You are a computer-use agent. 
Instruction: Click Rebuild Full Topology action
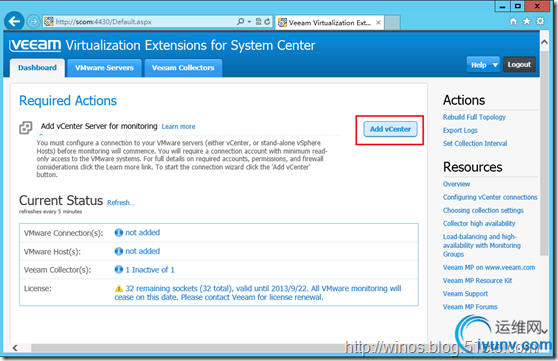[474, 117]
